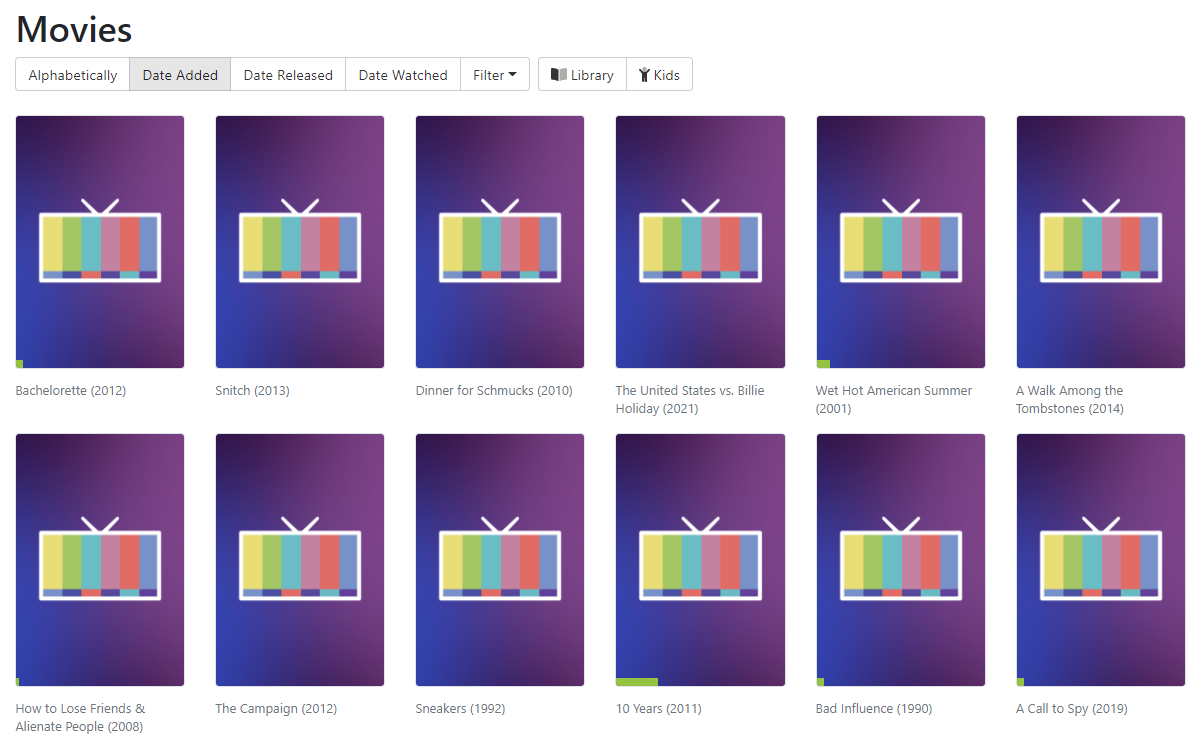Open the Bachelorette (2012) TV poster
The image size is (1202, 744).
coord(100,242)
